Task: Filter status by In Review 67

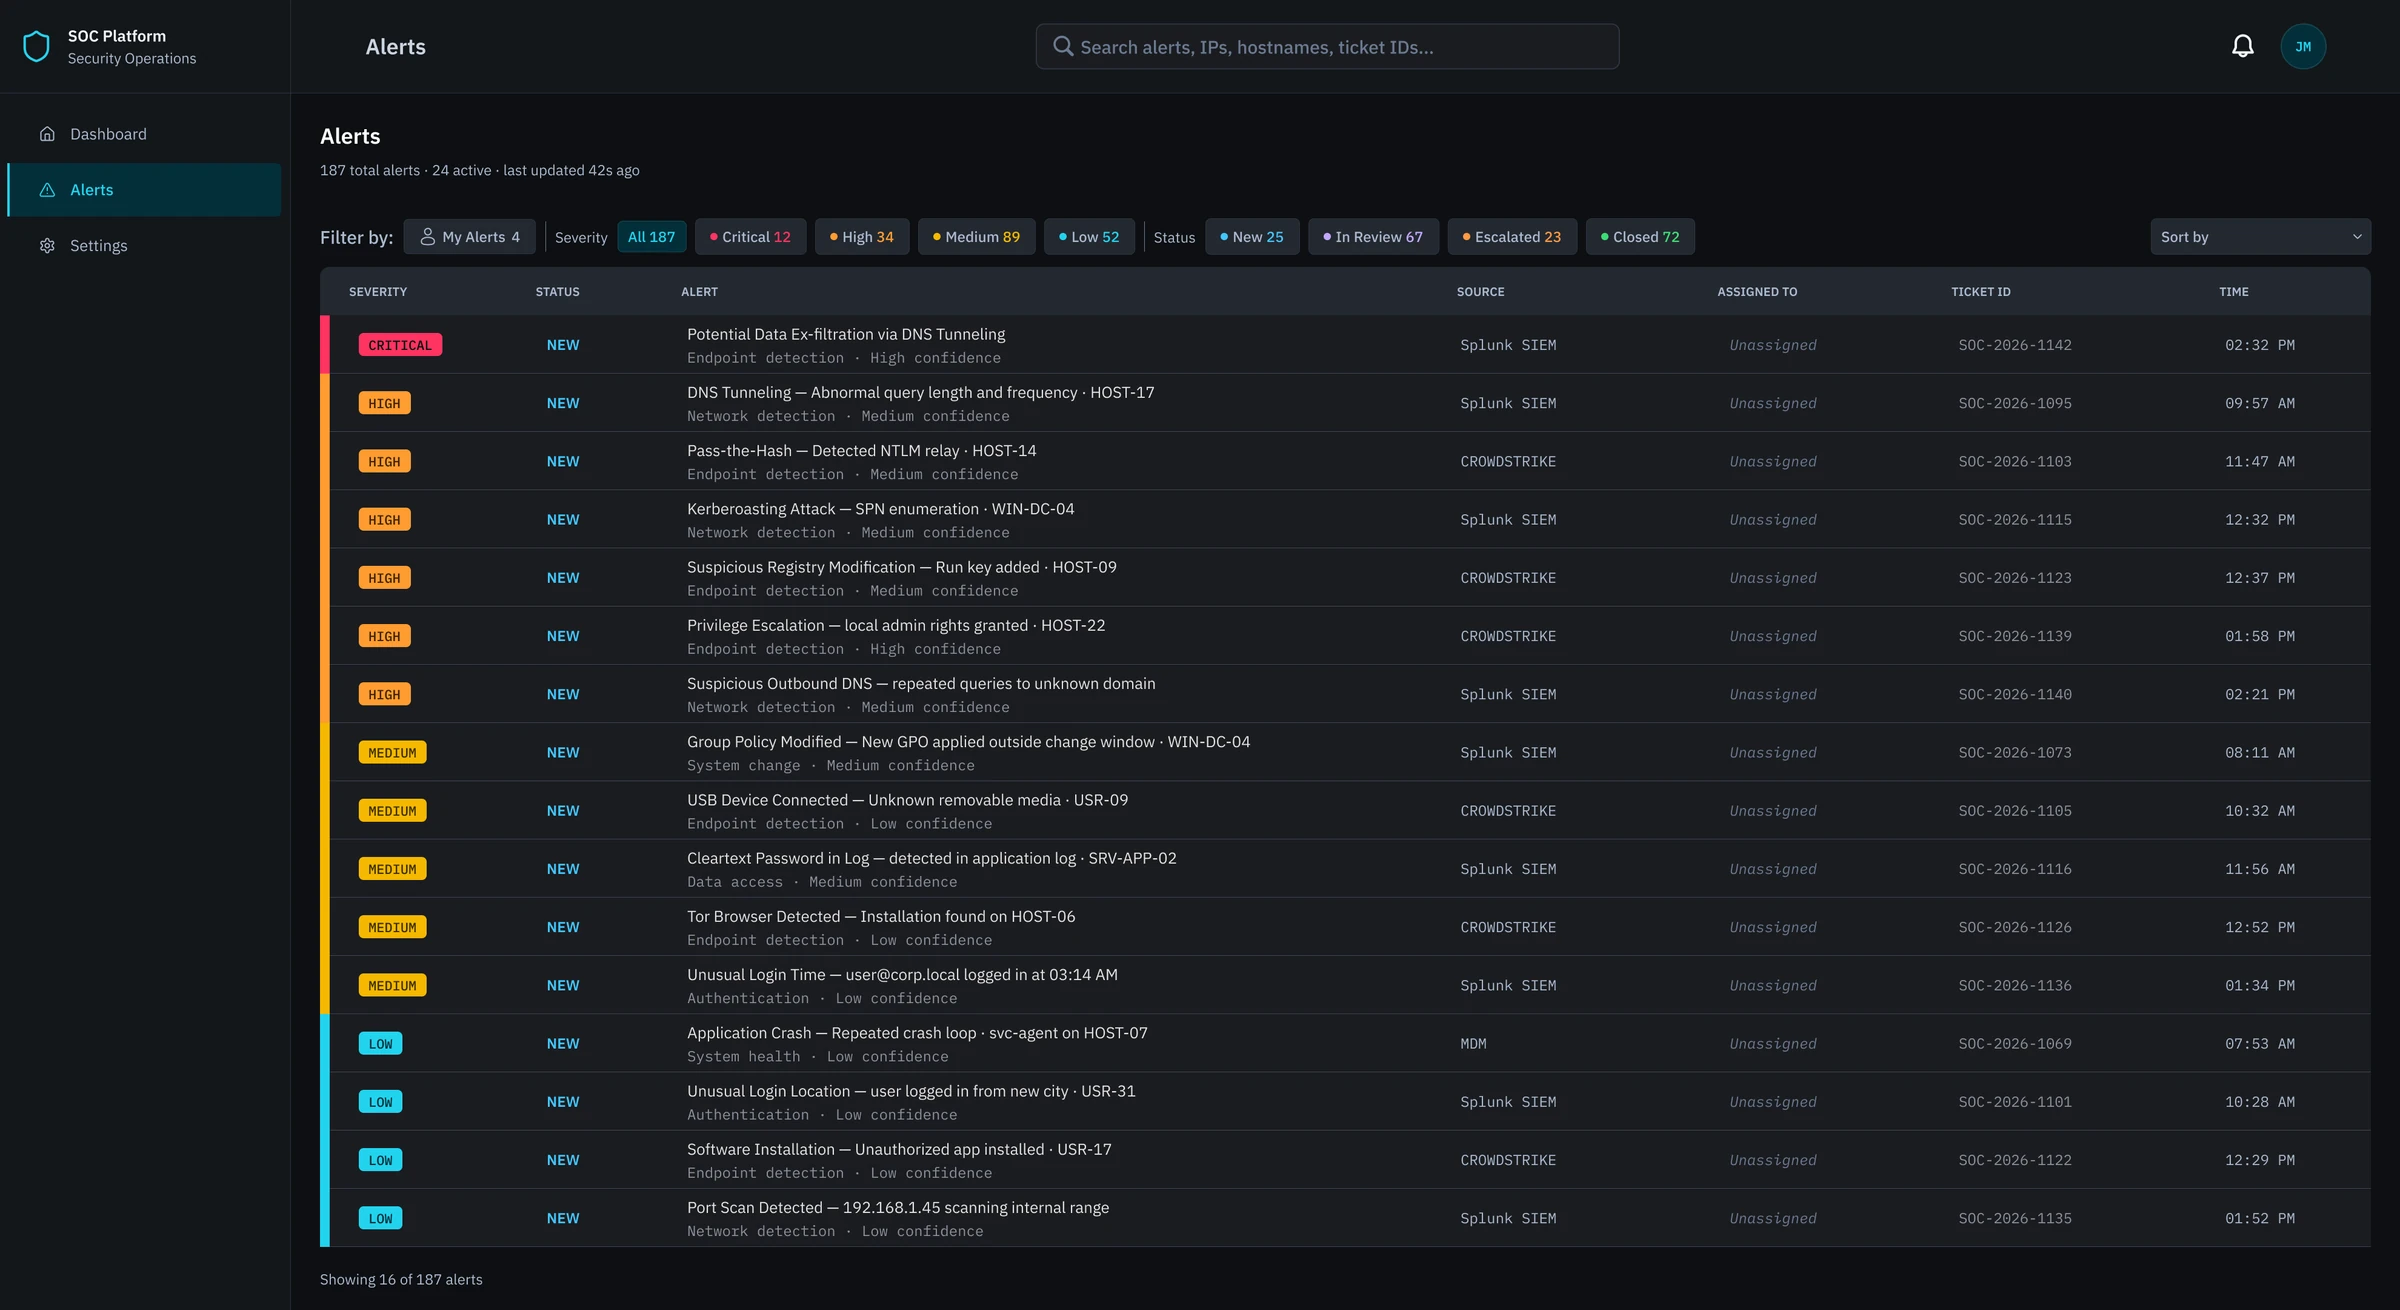Action: click(1373, 237)
